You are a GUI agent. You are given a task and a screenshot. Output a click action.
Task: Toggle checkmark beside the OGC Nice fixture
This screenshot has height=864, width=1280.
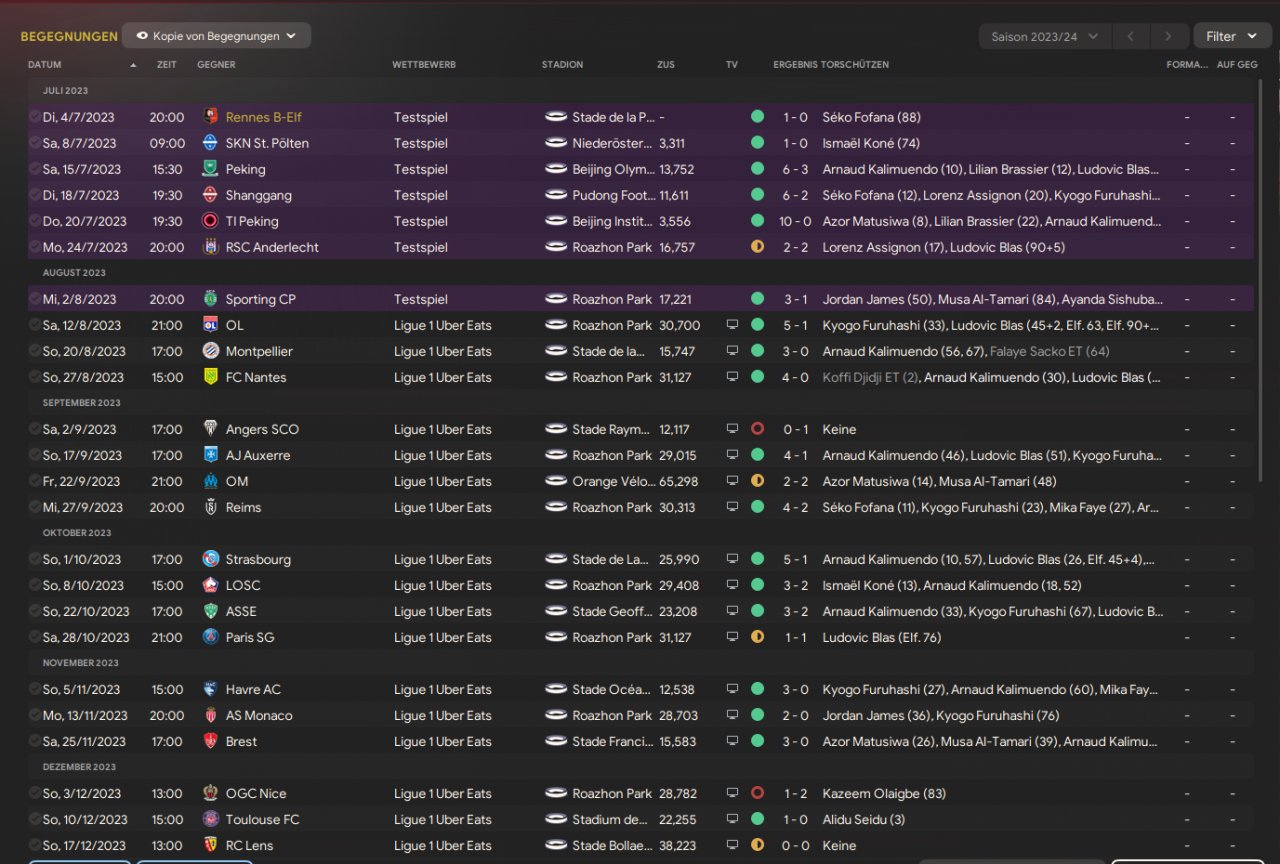click(x=35, y=793)
